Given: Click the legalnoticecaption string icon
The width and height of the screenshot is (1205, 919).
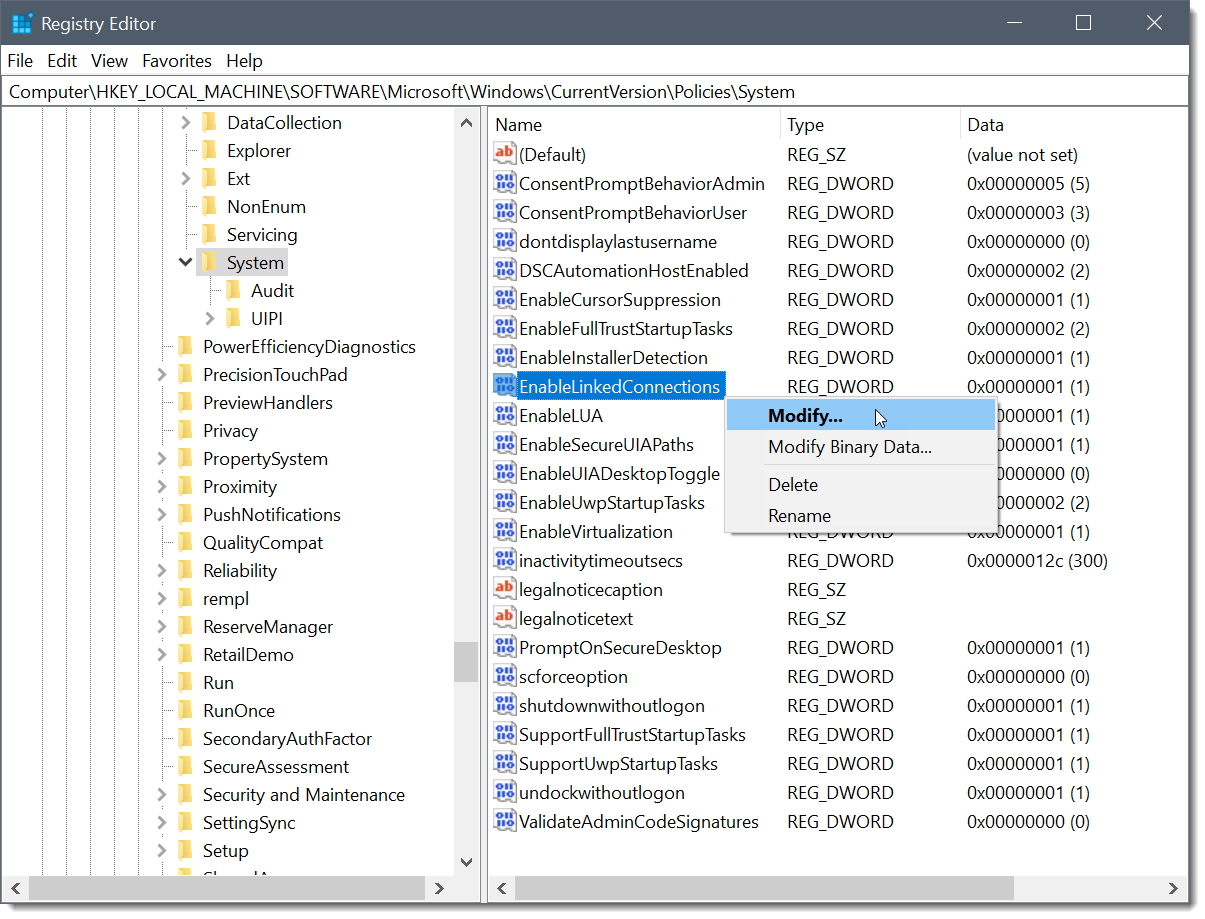Looking at the screenshot, I should click(505, 589).
